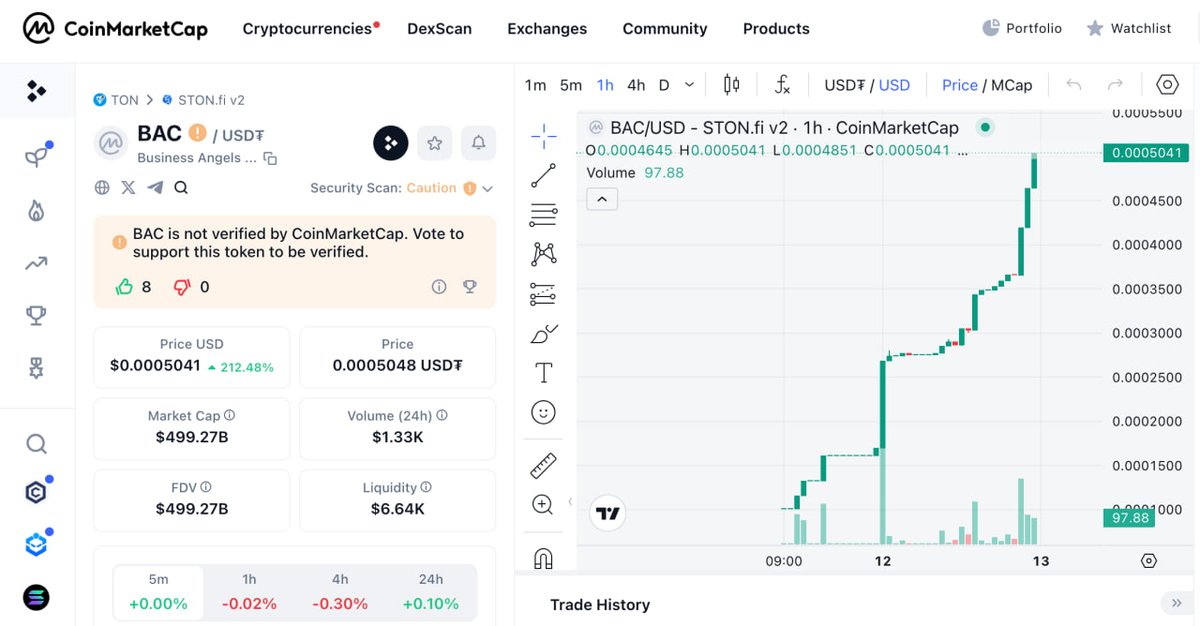Switch chart quote to USD
Screen dimensions: 1200x626
coord(895,85)
